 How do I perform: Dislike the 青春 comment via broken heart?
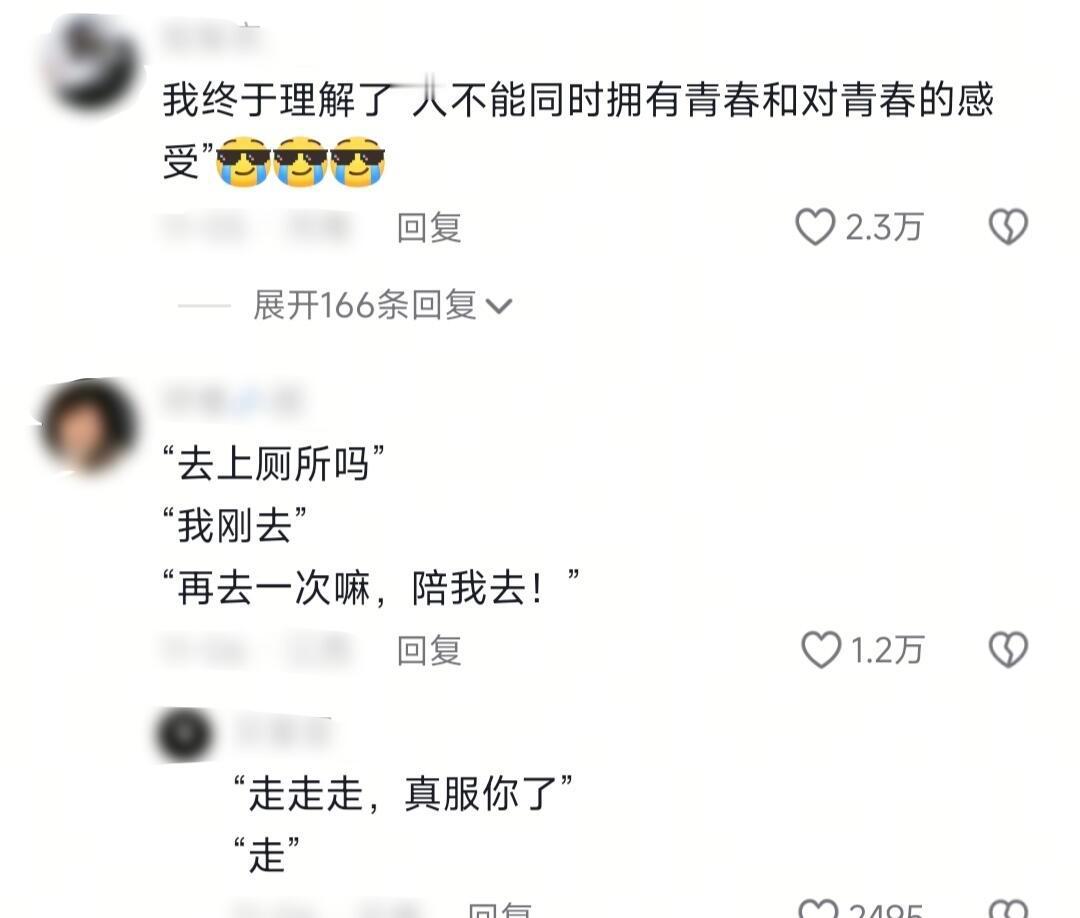click(1008, 227)
